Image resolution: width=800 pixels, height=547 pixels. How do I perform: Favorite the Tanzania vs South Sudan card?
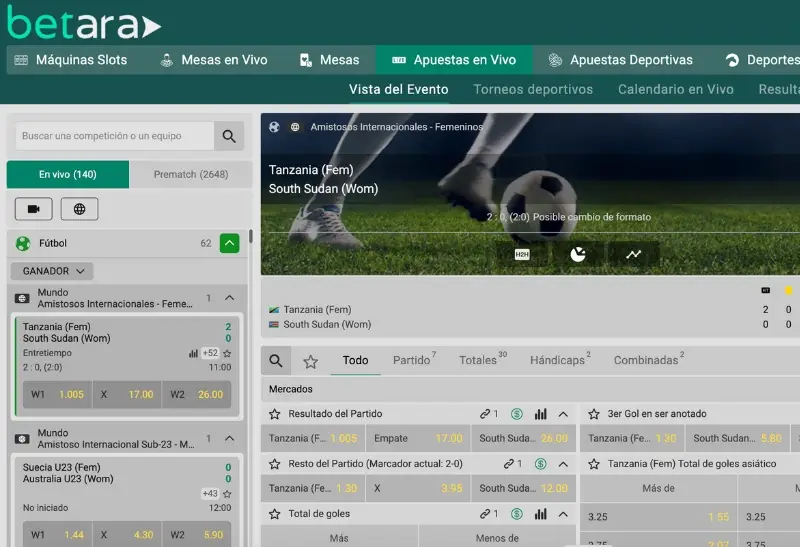(x=228, y=353)
